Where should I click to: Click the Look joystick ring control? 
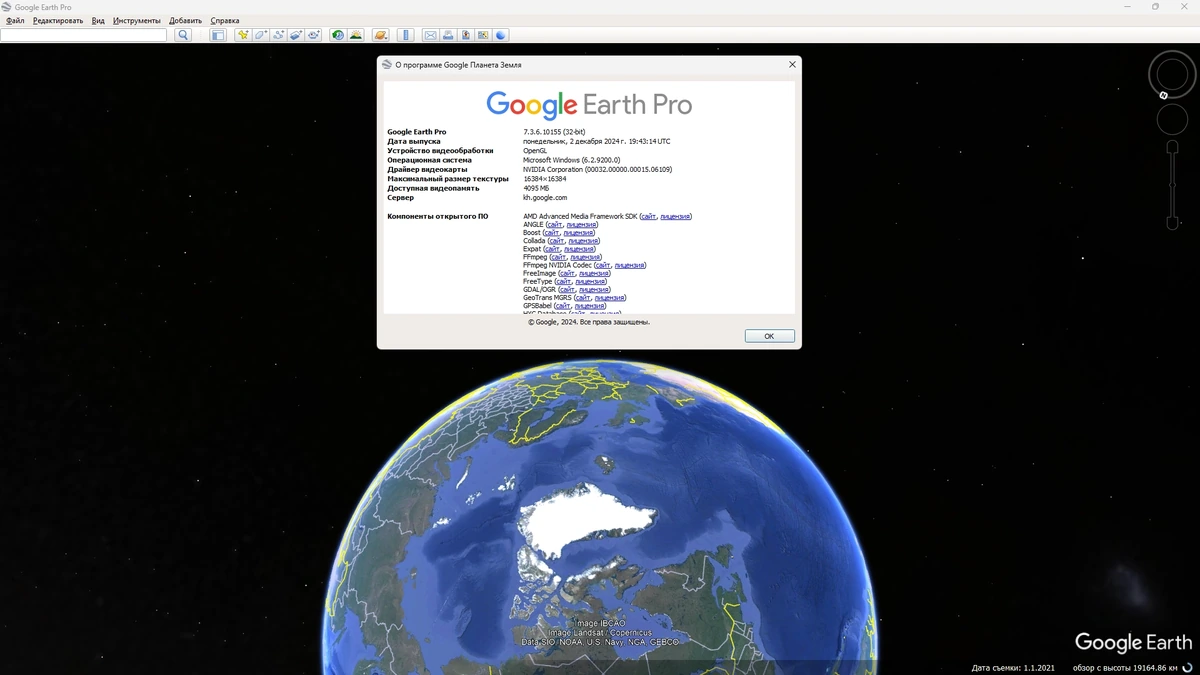coord(1172,75)
